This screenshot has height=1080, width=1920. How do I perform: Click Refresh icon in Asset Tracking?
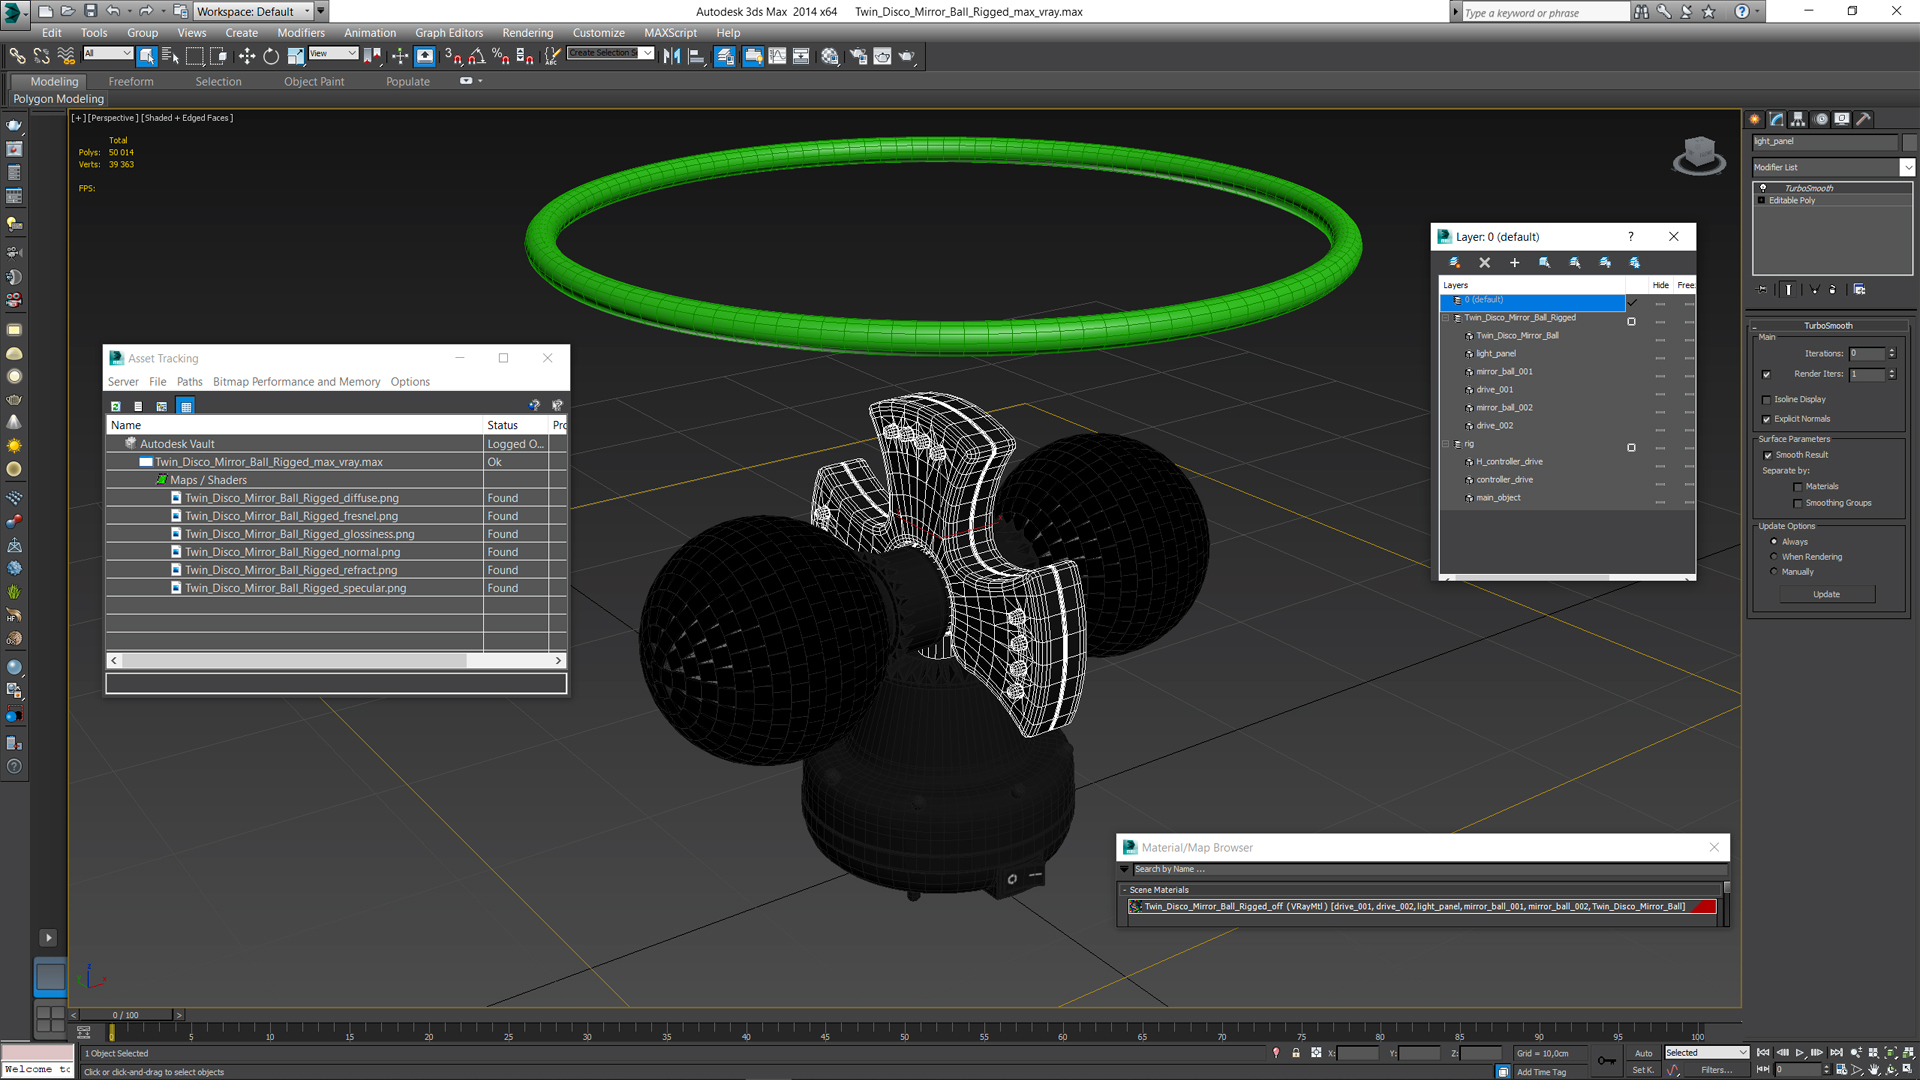coord(116,406)
